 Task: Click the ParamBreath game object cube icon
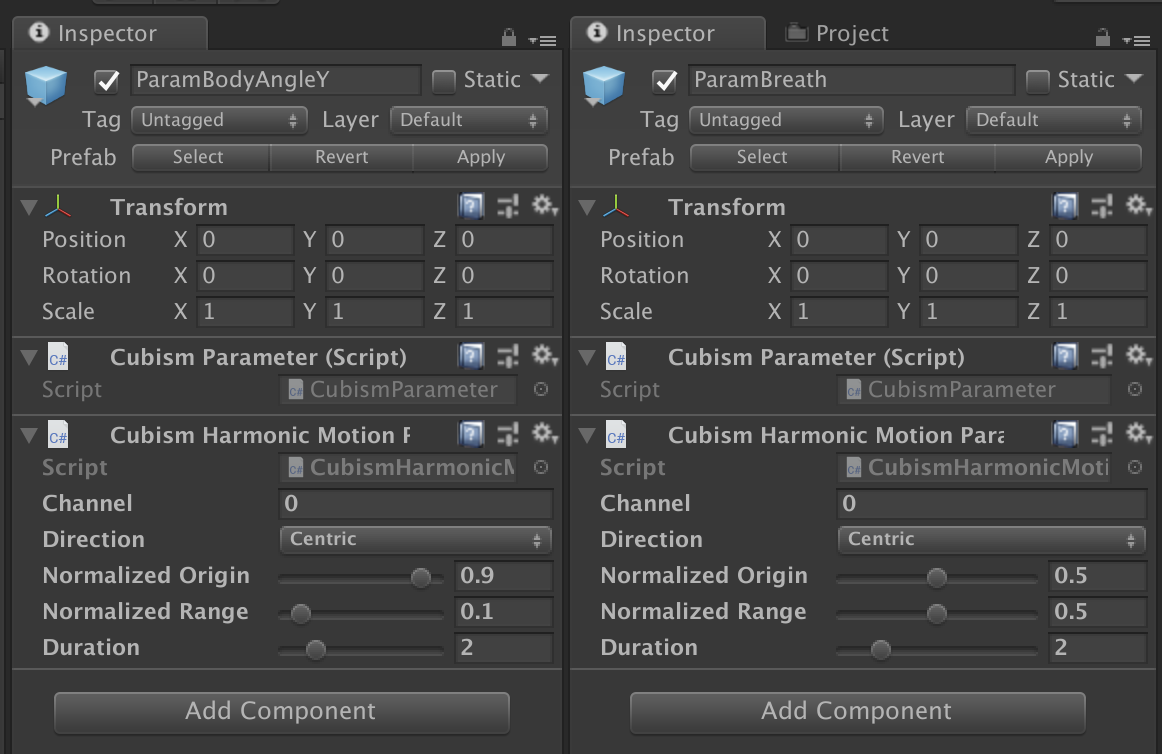[603, 84]
